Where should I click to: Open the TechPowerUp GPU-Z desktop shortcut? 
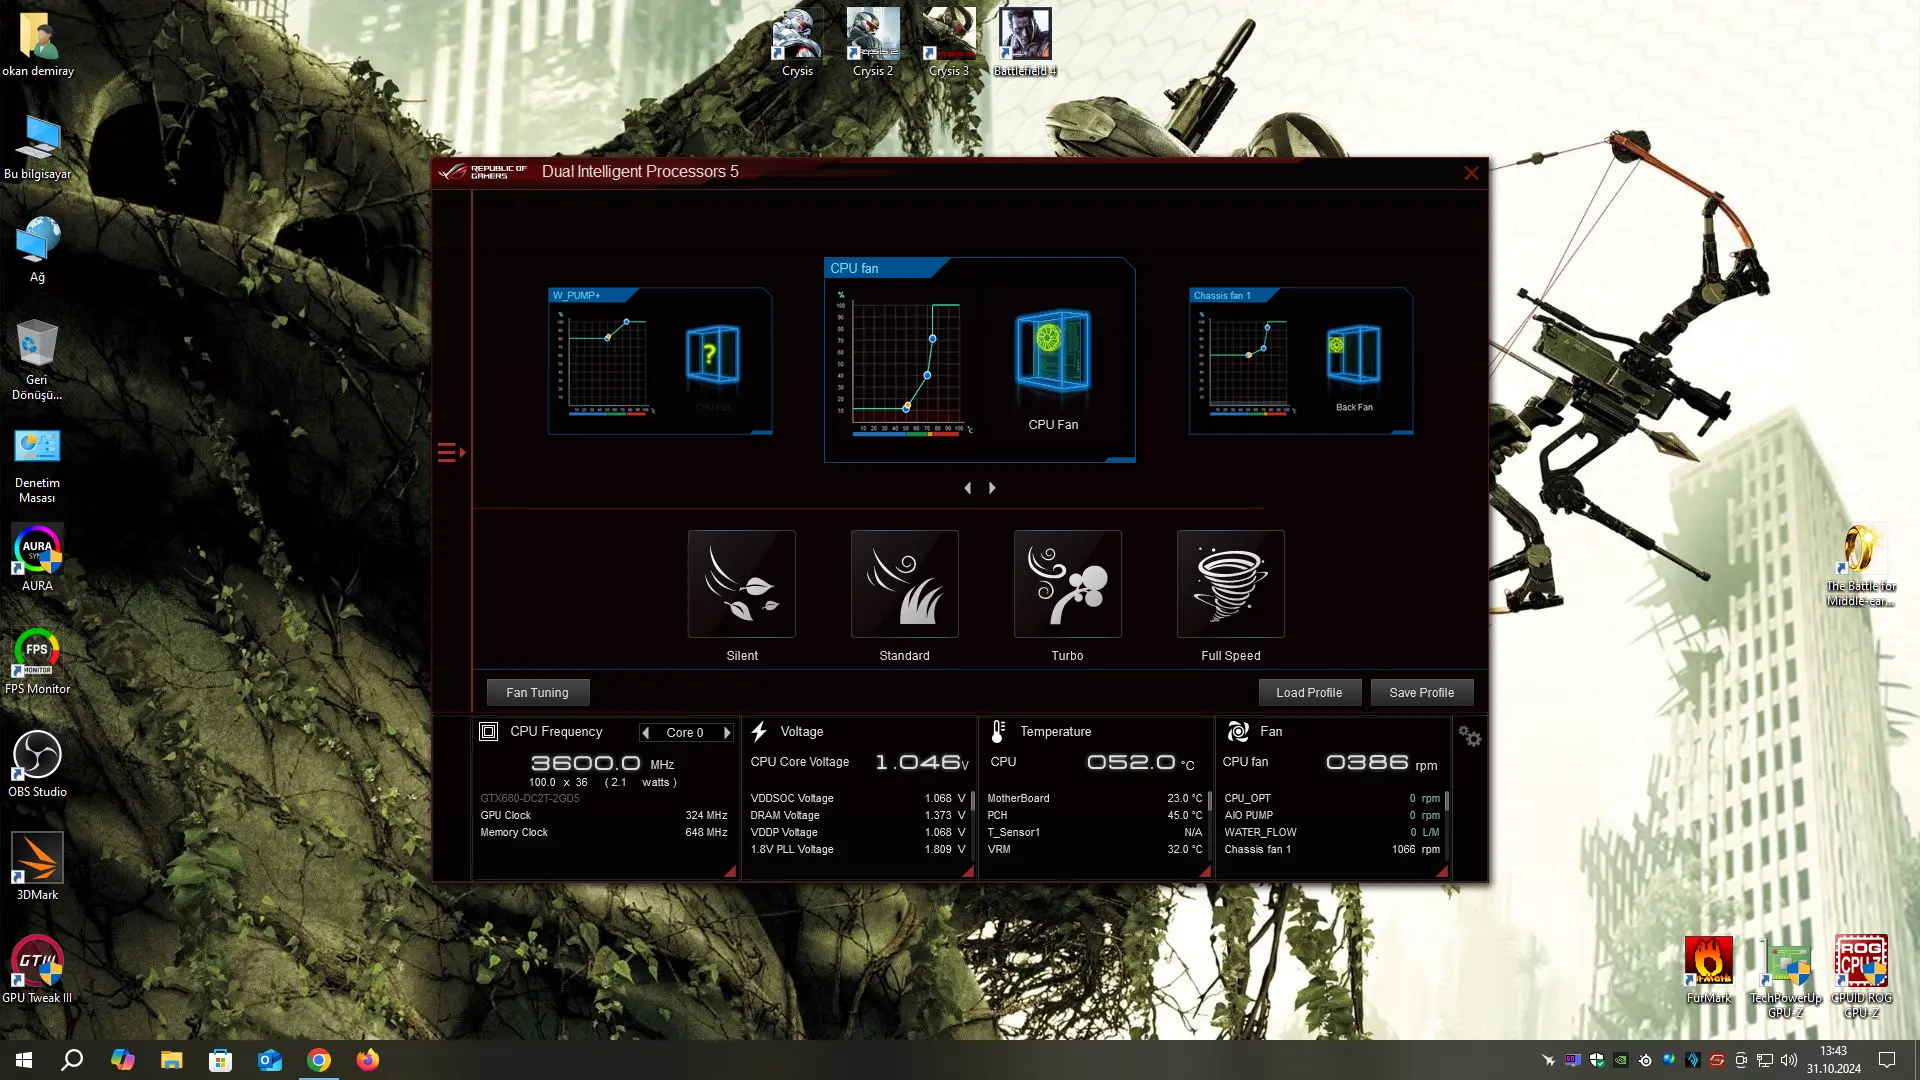pos(1786,978)
